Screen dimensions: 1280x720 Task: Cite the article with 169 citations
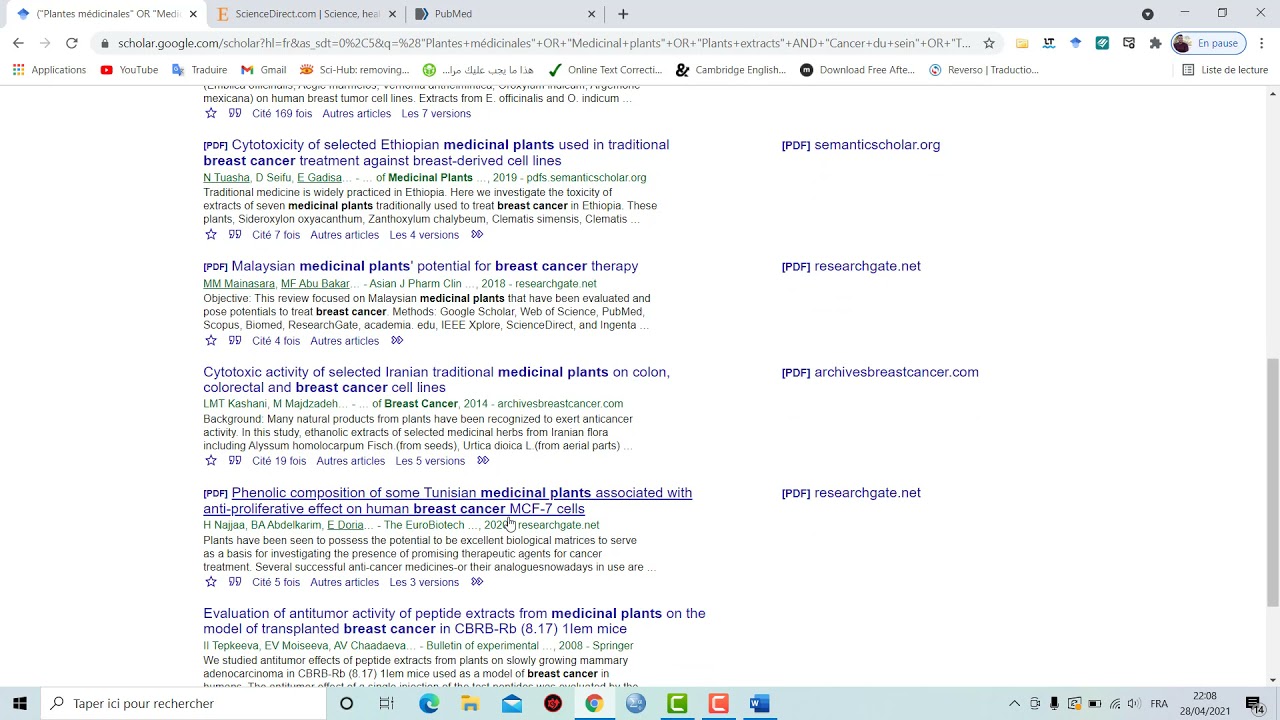235,114
